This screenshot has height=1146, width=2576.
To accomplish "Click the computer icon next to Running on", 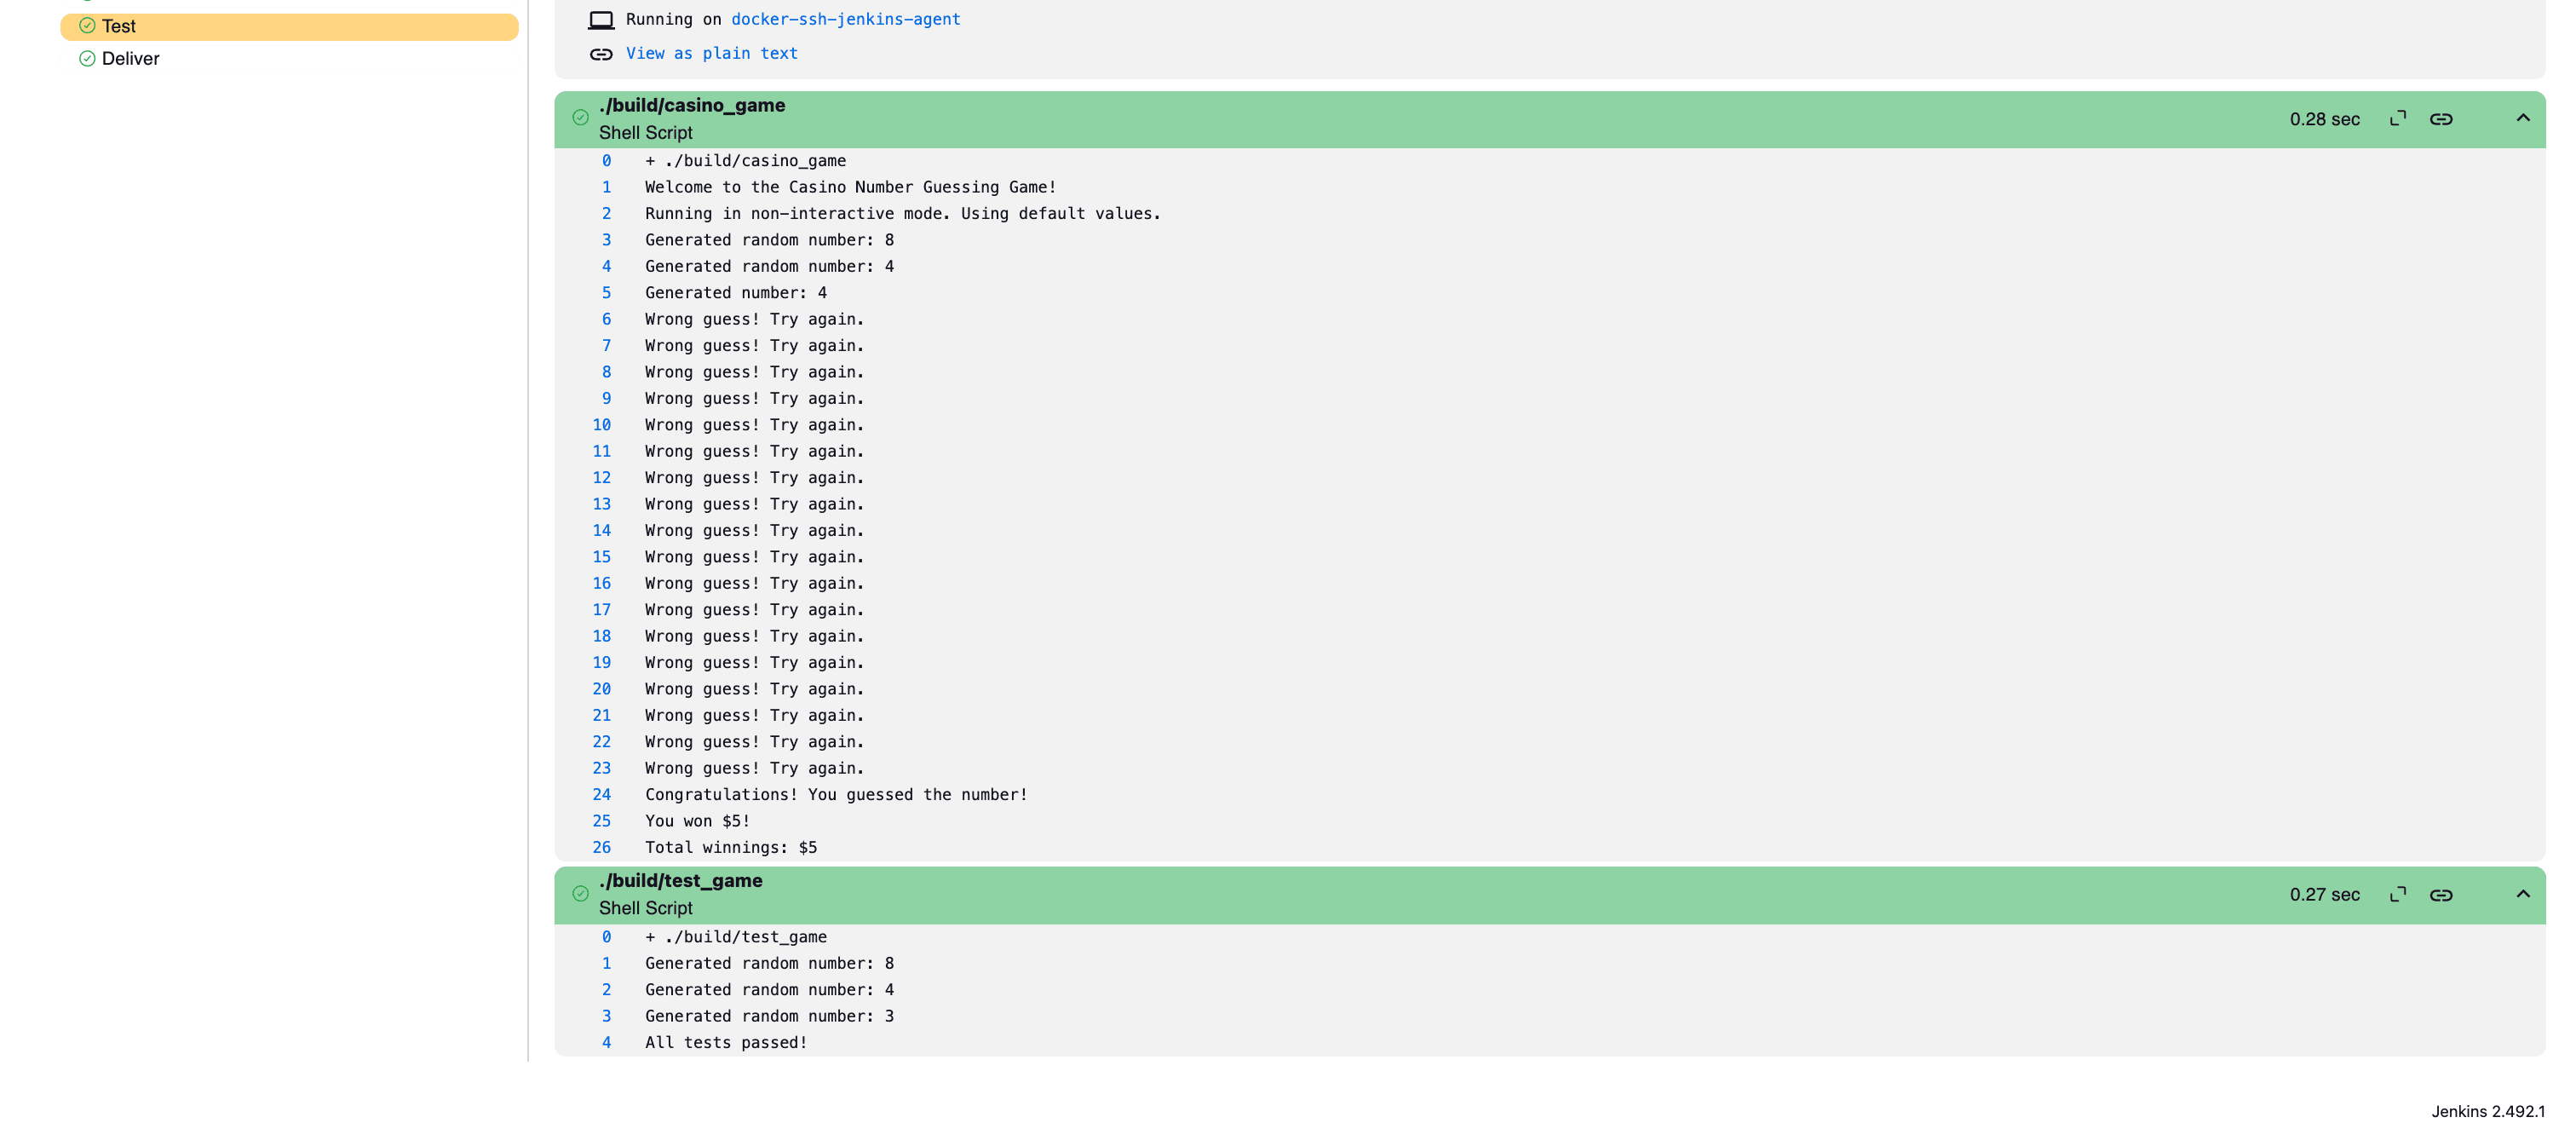I will (x=601, y=19).
